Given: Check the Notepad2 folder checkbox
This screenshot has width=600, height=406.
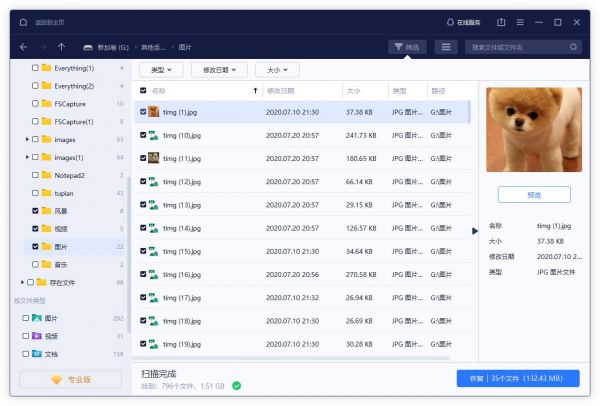Looking at the screenshot, I should (36, 175).
